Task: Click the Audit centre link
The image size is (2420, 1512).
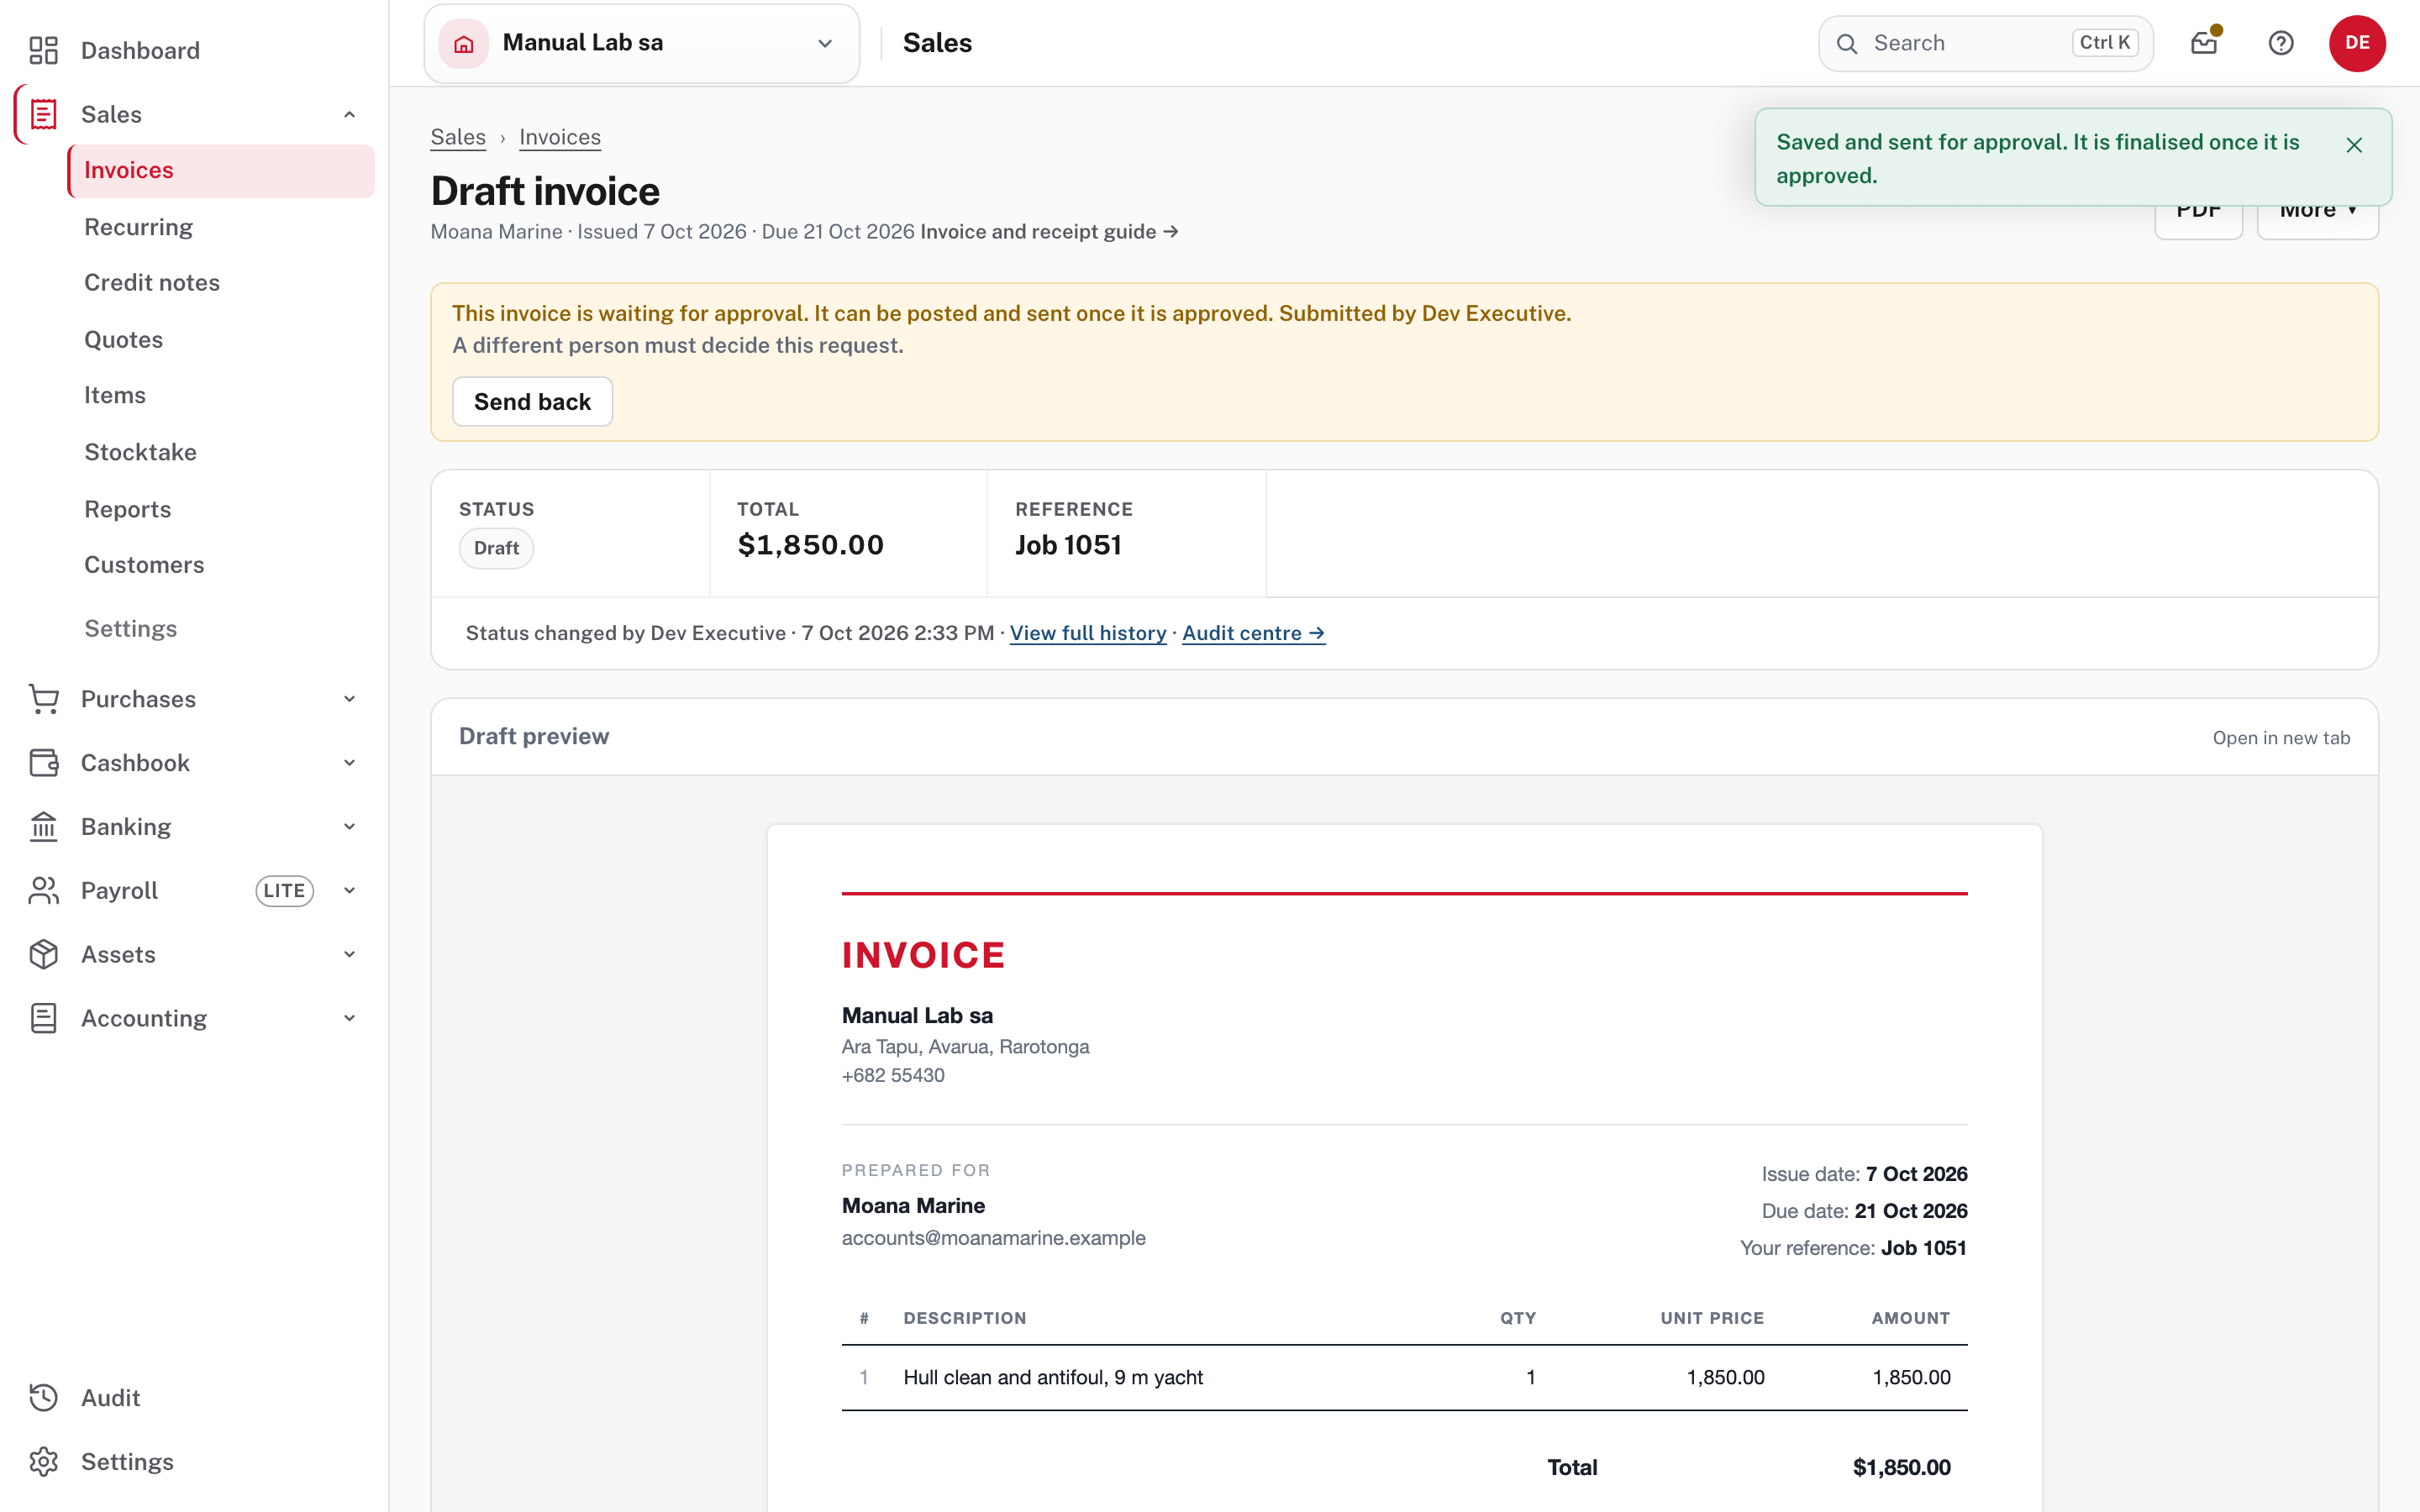Action: point(1254,633)
